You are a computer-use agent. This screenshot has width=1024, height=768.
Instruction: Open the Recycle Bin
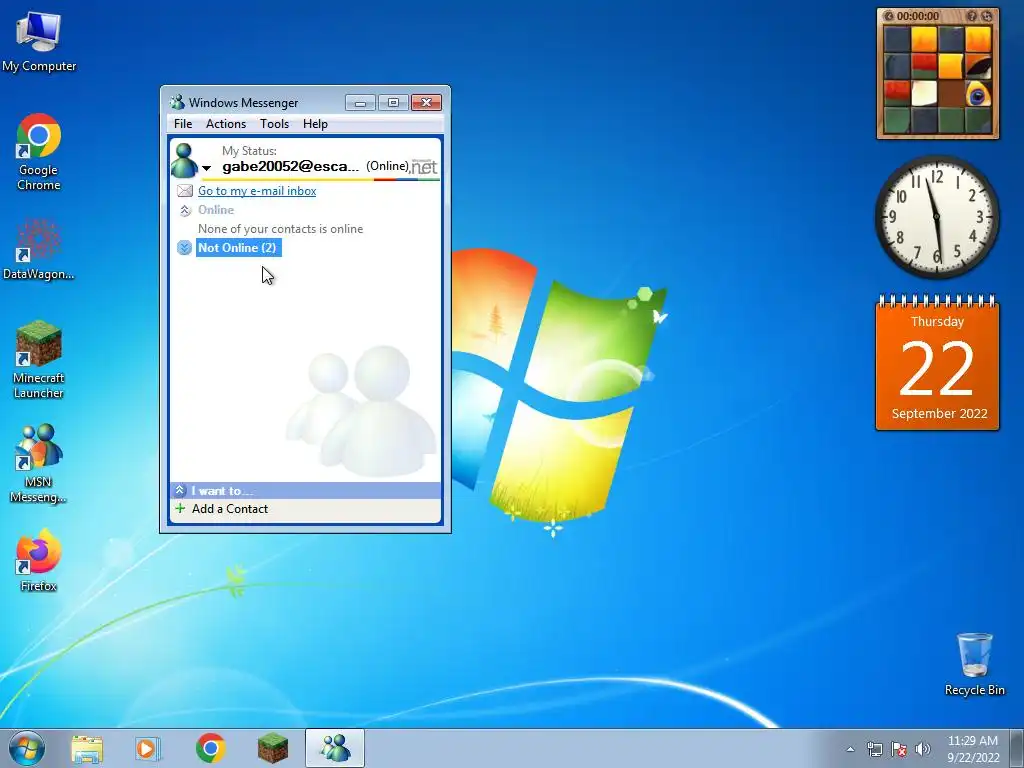point(974,664)
